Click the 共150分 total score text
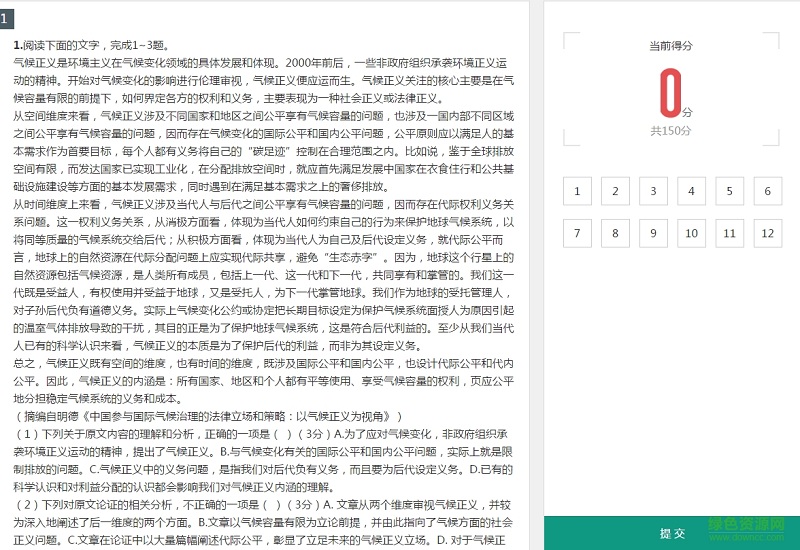 pos(671,130)
